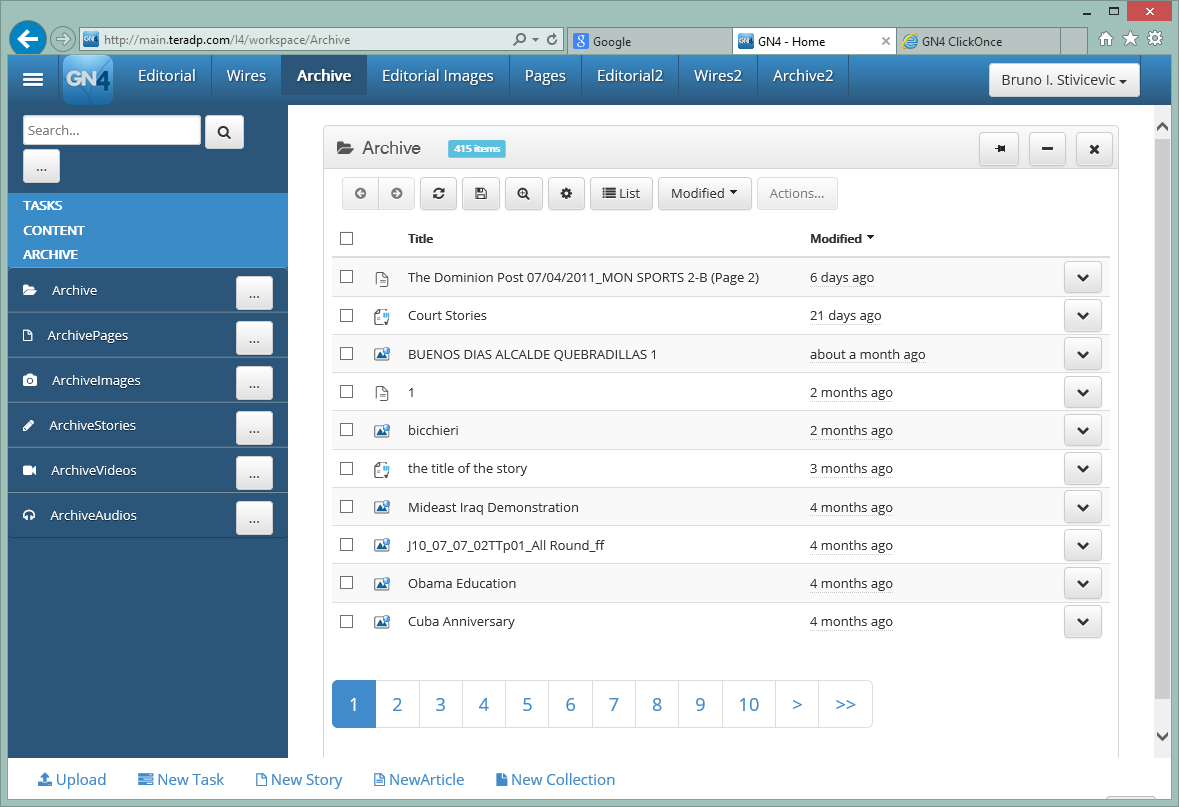Open the browser home icon

[x=1105, y=38]
